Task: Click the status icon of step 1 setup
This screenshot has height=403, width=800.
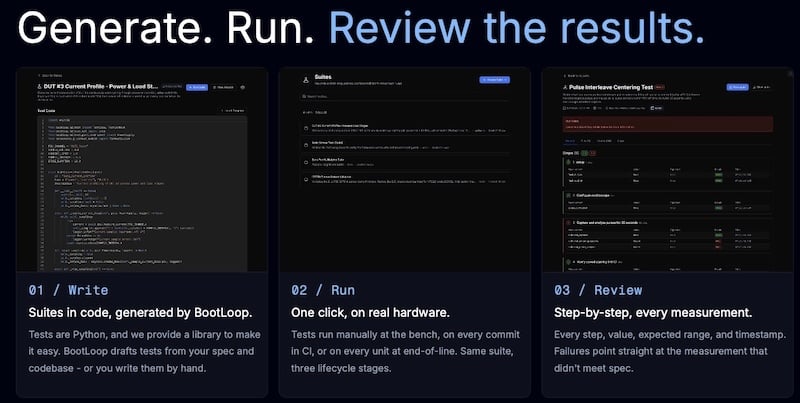Action: click(x=568, y=162)
